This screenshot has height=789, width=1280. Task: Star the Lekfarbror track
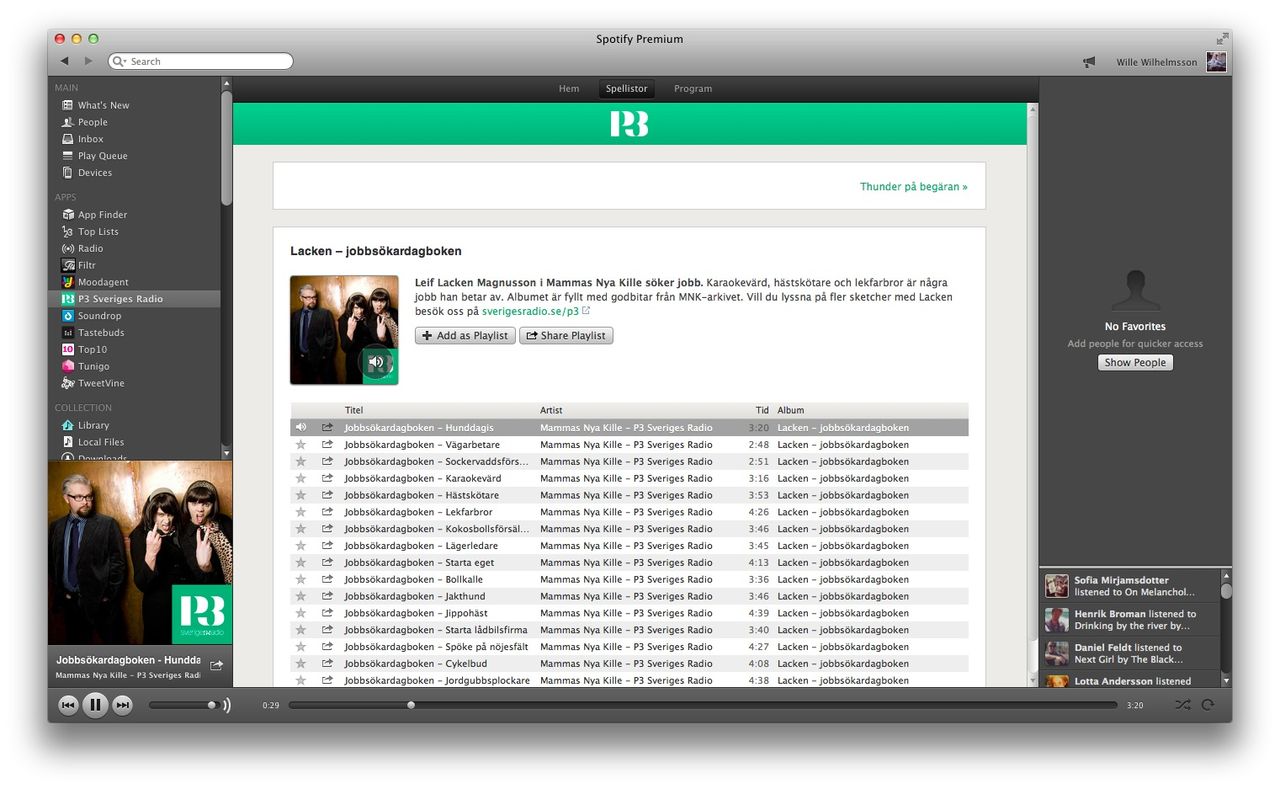[x=300, y=513]
